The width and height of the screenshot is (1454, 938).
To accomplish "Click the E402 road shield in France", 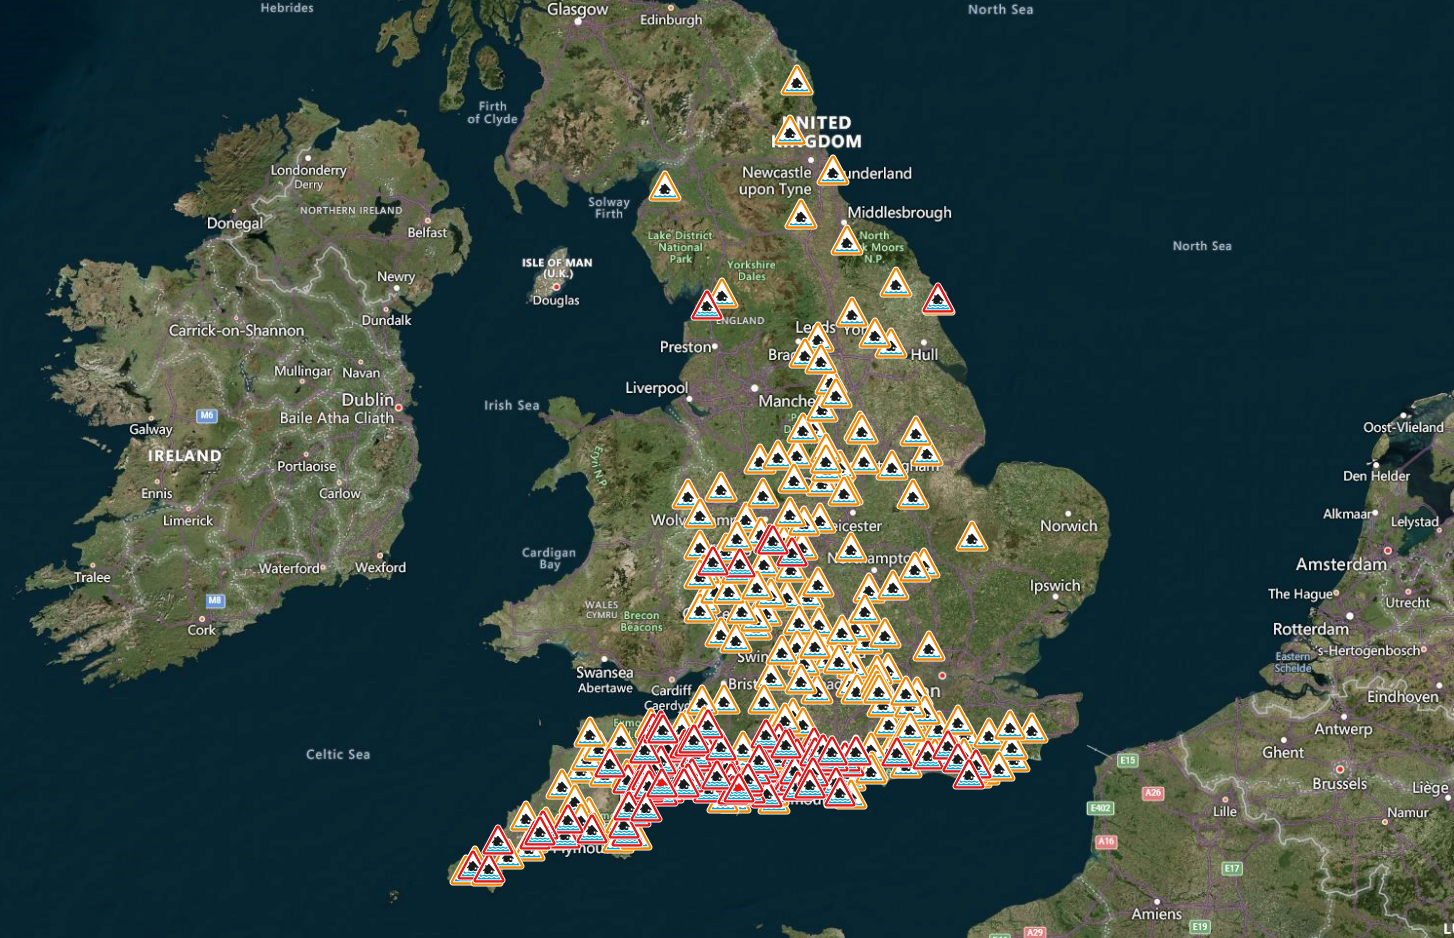I will 1100,808.
